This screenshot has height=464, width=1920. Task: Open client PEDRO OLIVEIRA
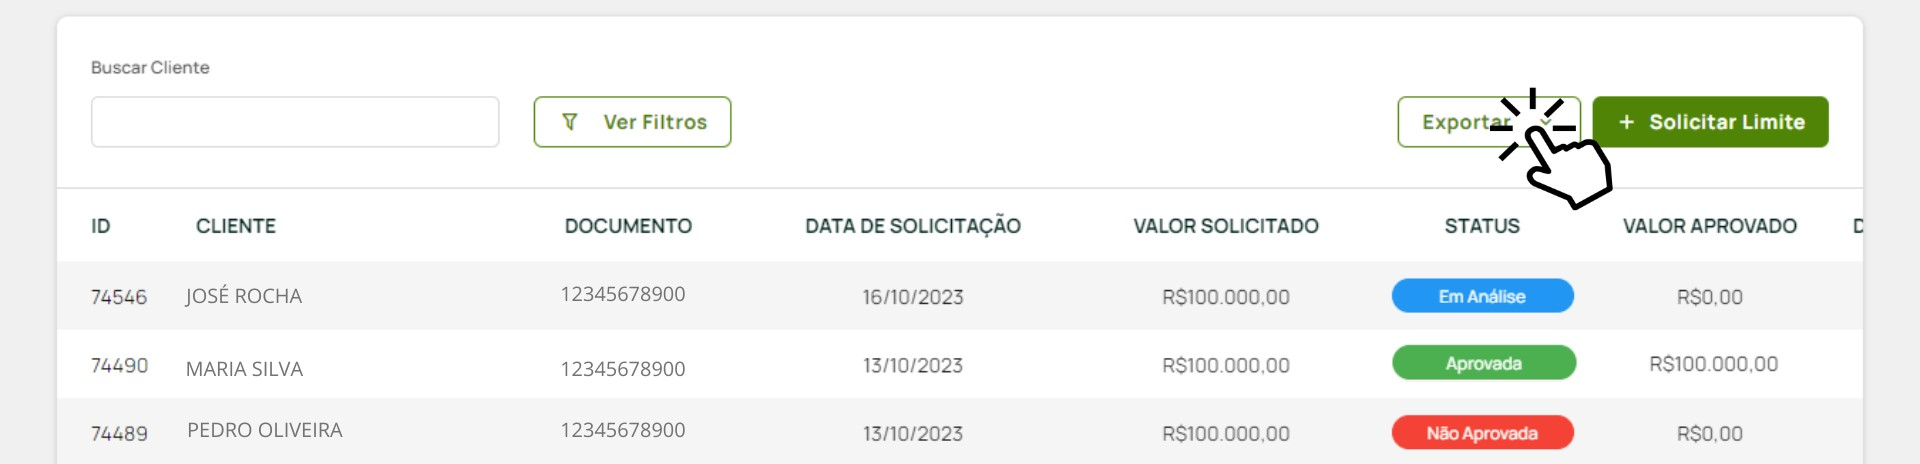pos(265,430)
